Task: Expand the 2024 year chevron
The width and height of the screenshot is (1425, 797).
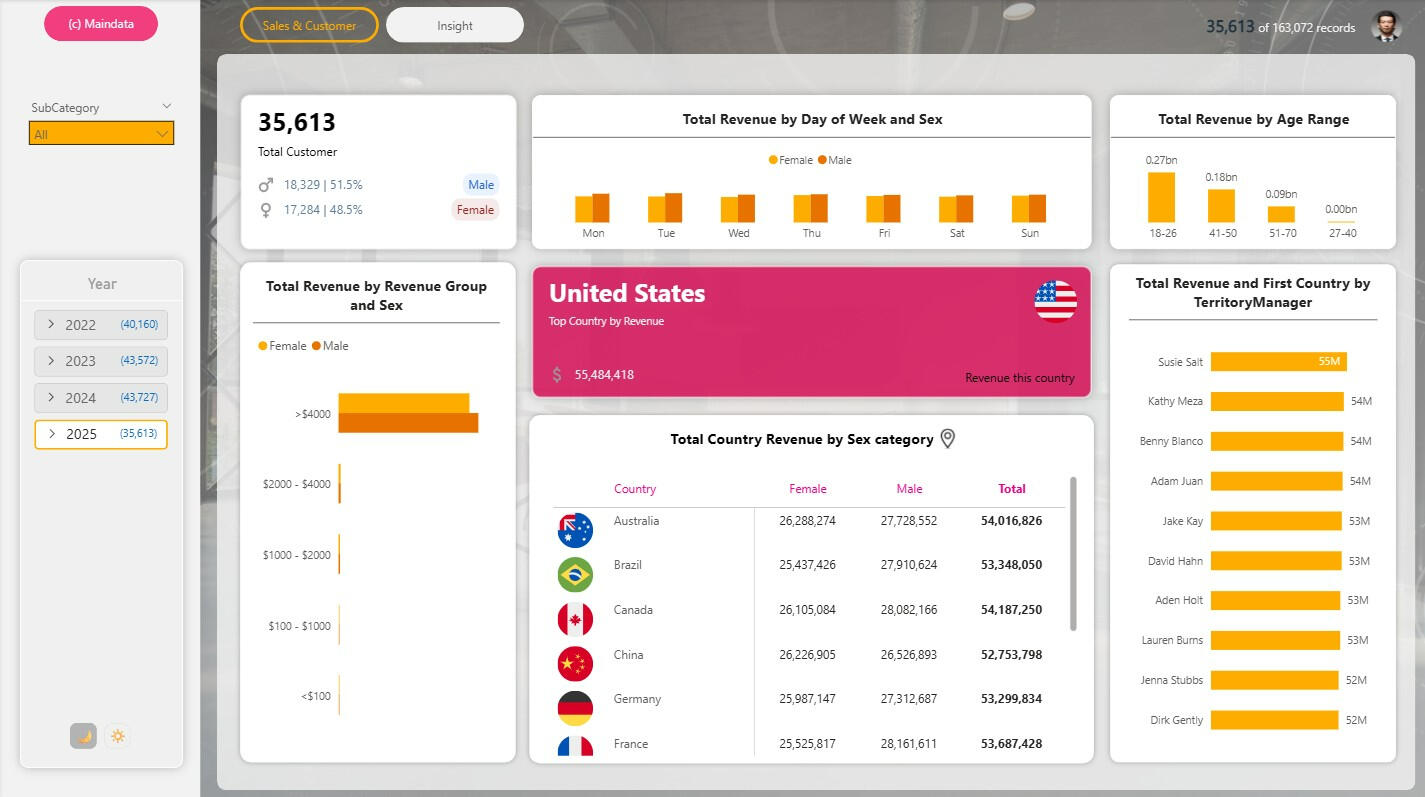Action: tap(52, 397)
